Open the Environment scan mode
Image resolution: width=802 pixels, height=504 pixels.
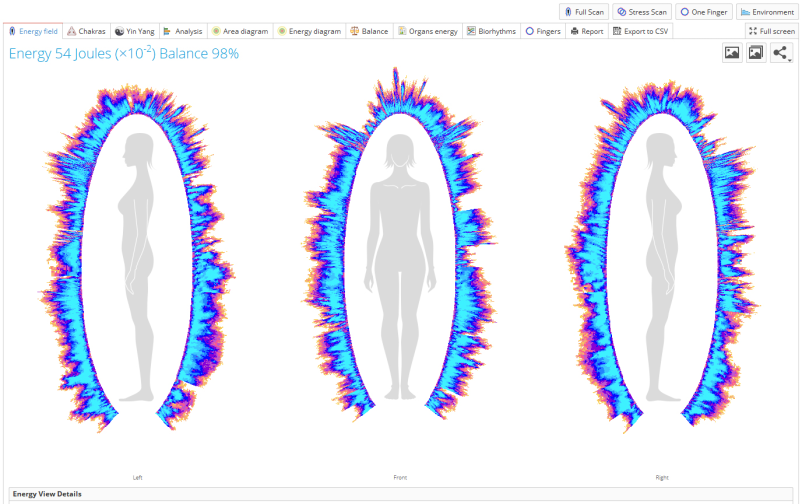[x=767, y=11]
